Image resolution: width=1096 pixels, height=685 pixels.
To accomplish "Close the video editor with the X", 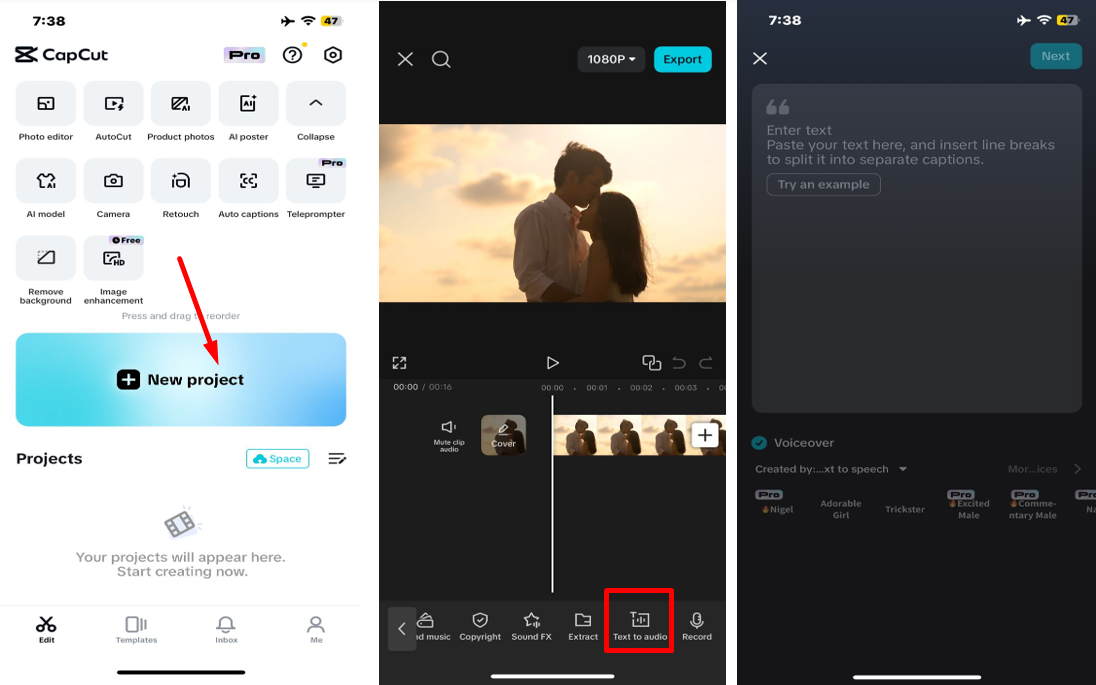I will coord(405,59).
